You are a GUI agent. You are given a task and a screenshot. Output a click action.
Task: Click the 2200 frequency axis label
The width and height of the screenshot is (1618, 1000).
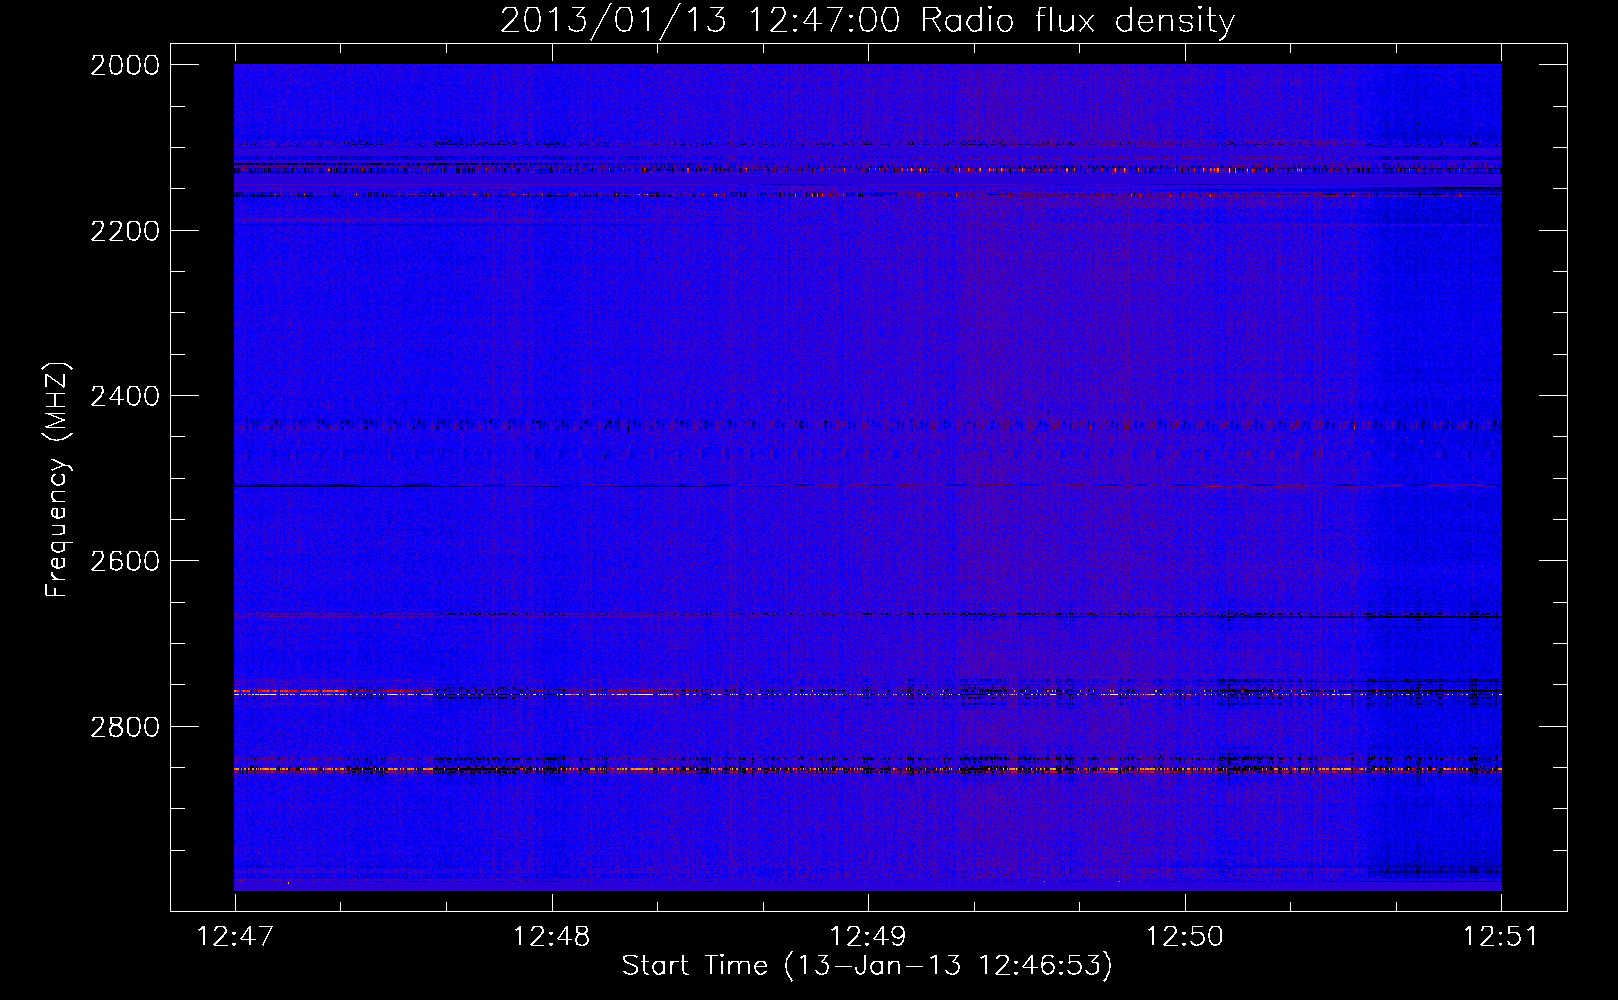click(125, 231)
